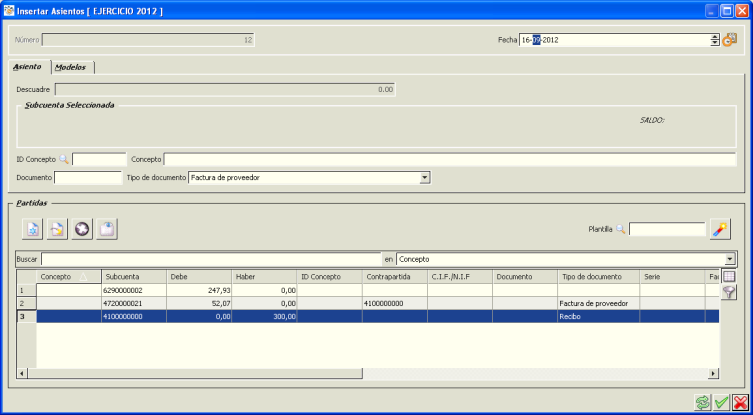
Task: Click the dark round delete line button
Action: pos(82,230)
